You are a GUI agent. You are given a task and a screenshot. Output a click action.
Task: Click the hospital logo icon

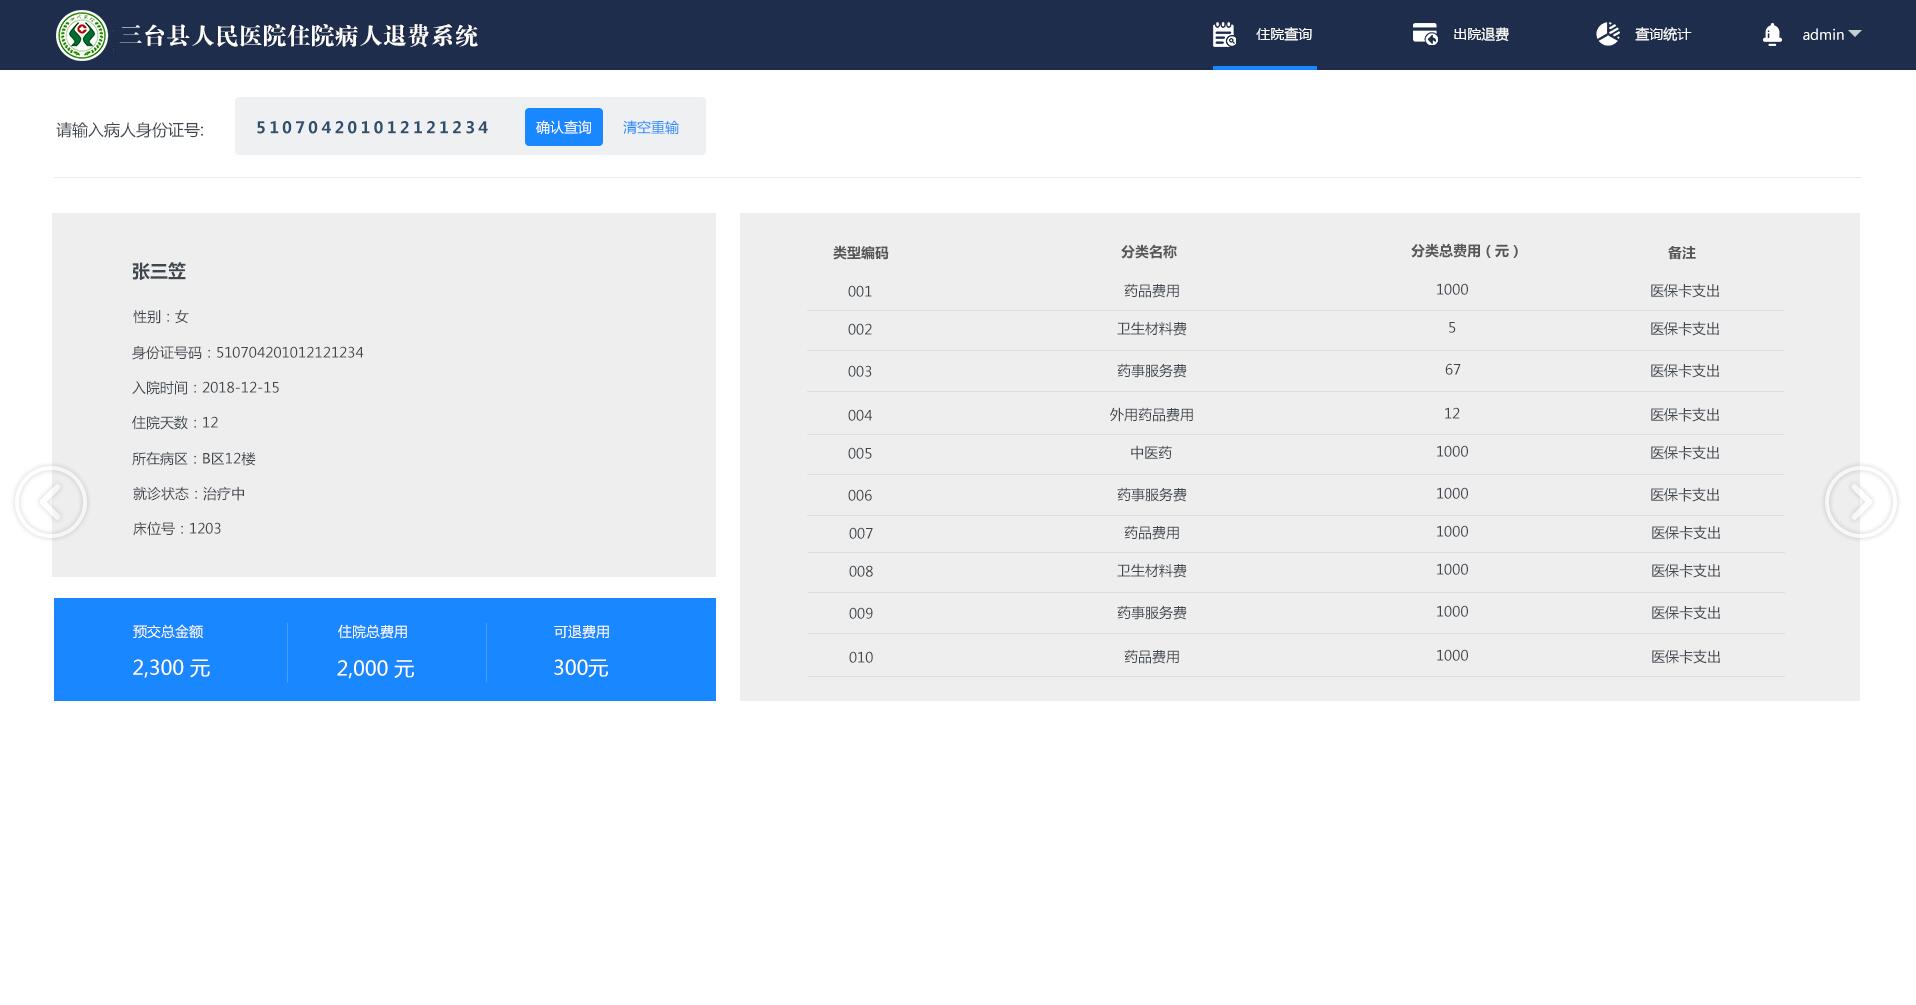point(82,35)
